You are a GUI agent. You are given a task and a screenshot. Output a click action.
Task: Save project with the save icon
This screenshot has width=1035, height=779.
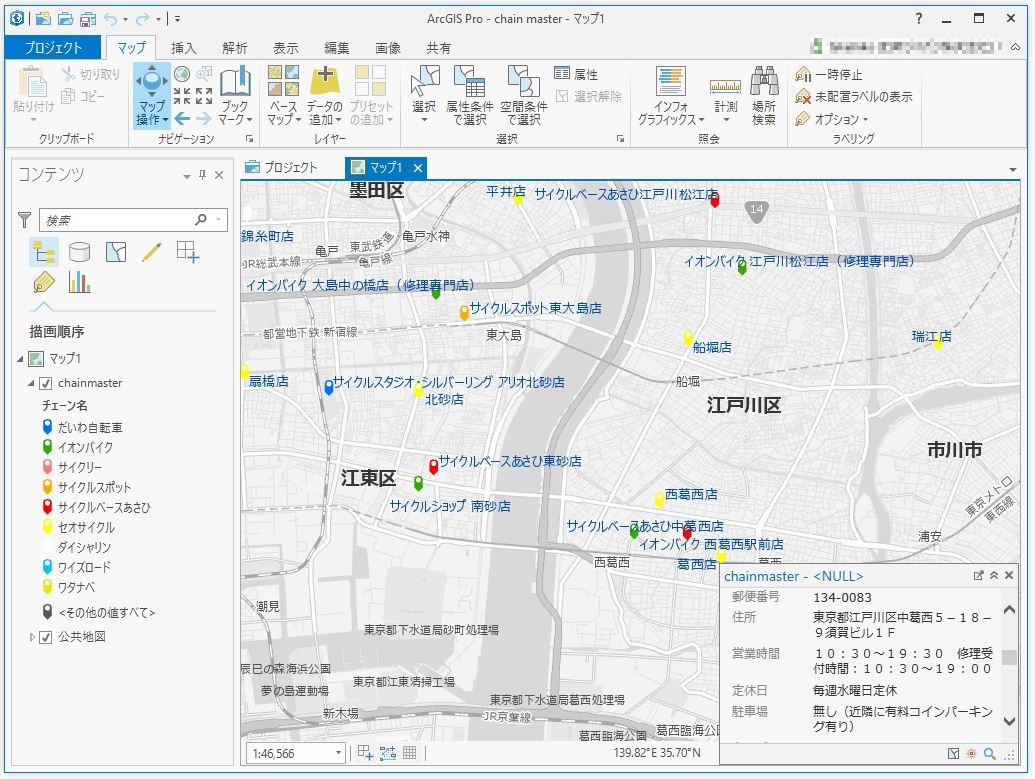tap(87, 18)
